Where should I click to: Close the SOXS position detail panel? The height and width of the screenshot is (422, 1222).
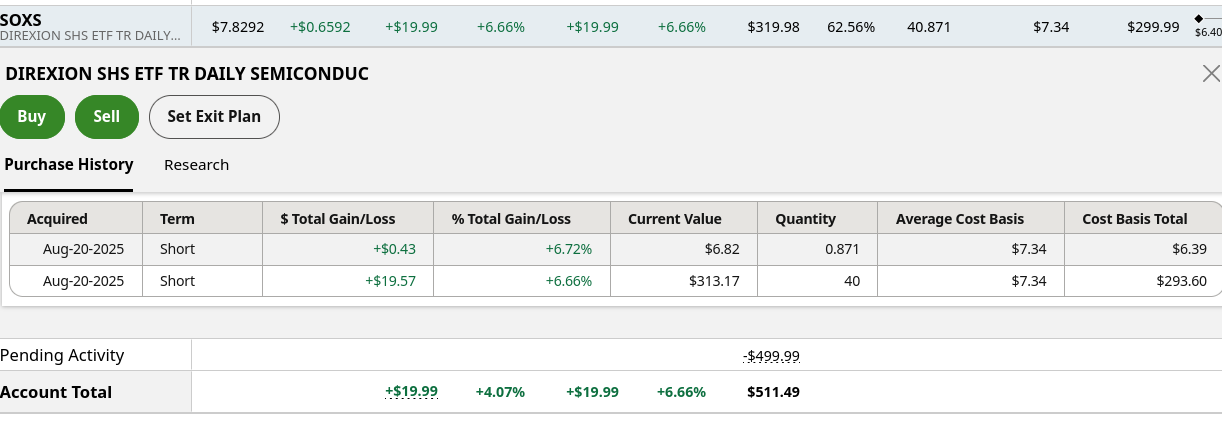coord(1210,73)
